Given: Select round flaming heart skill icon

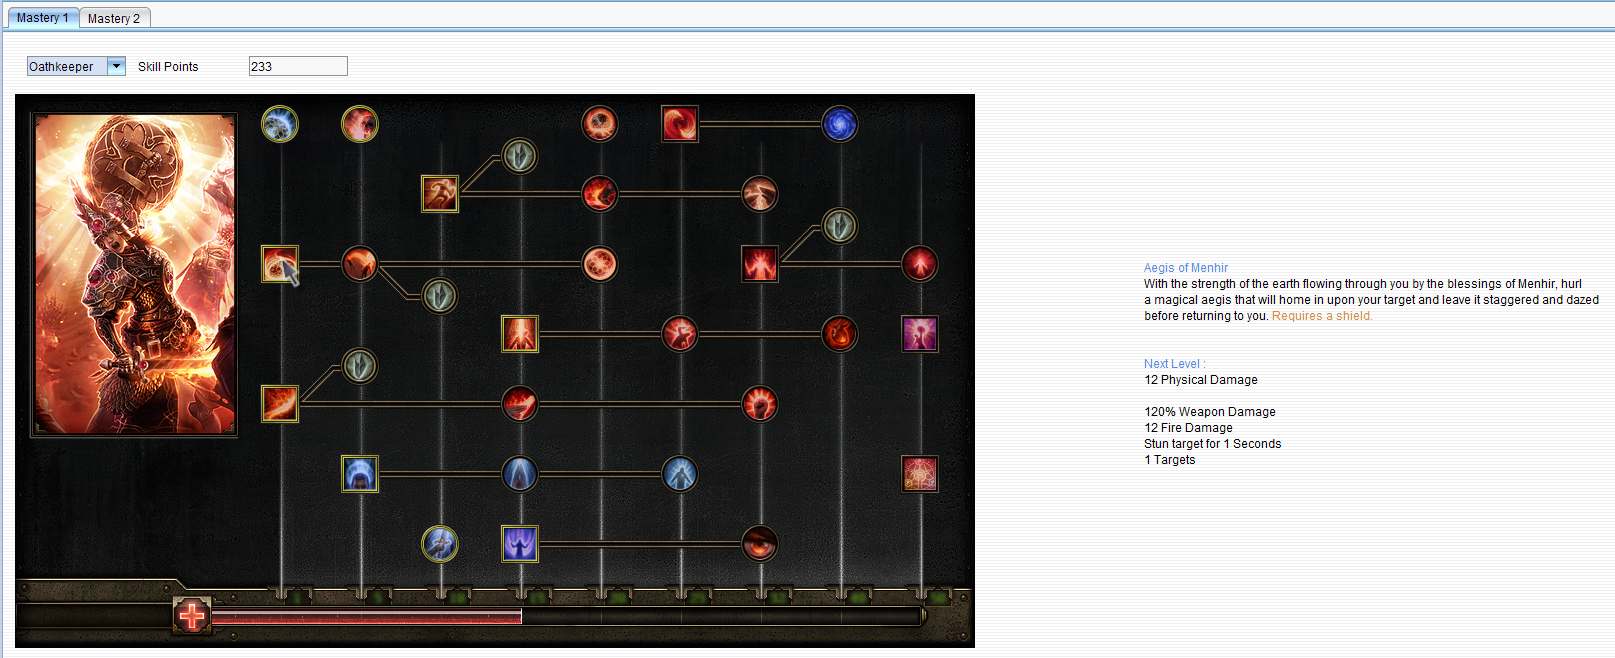Looking at the screenshot, I should 840,334.
